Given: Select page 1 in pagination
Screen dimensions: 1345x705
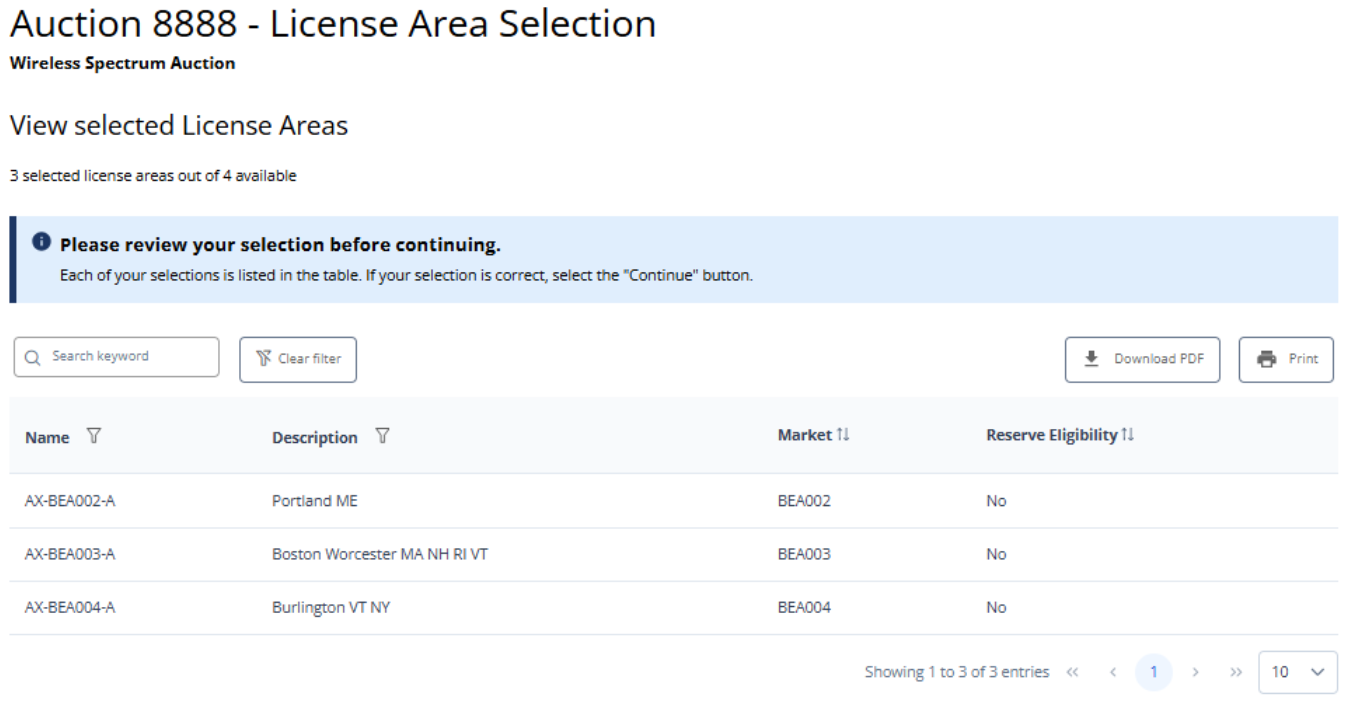Looking at the screenshot, I should 1153,672.
